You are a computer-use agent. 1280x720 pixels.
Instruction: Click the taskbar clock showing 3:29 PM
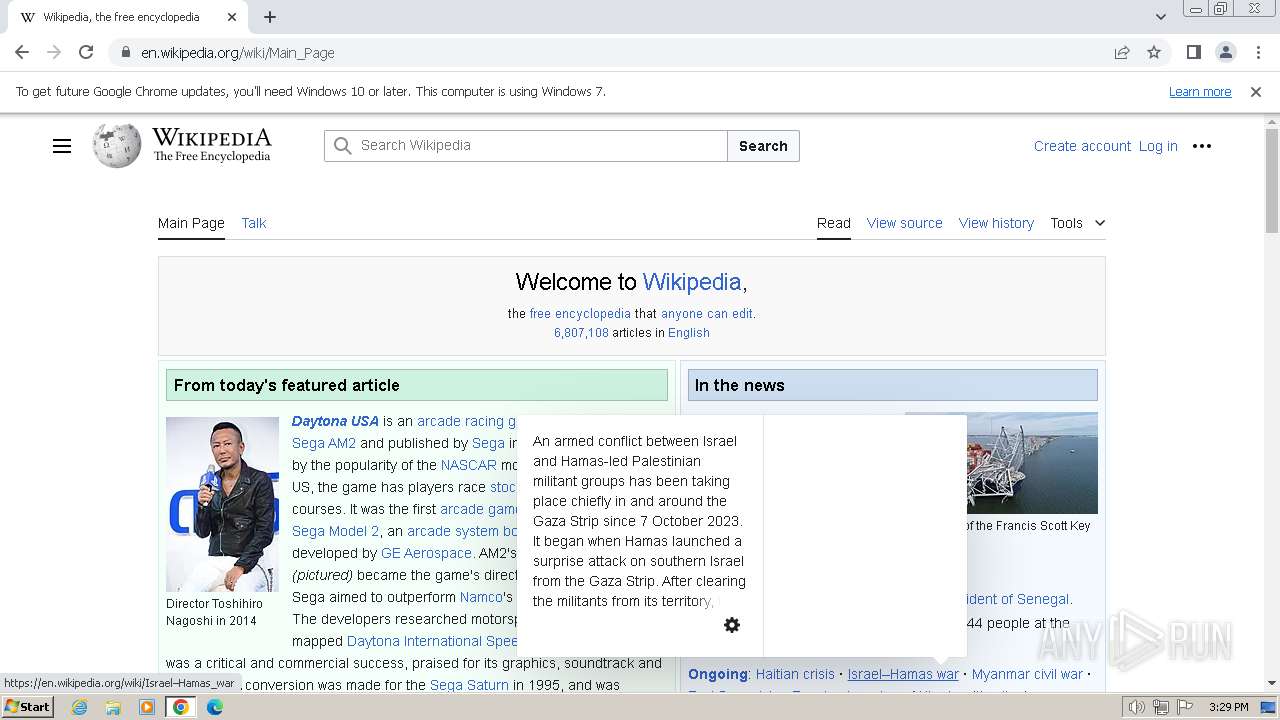click(1228, 707)
